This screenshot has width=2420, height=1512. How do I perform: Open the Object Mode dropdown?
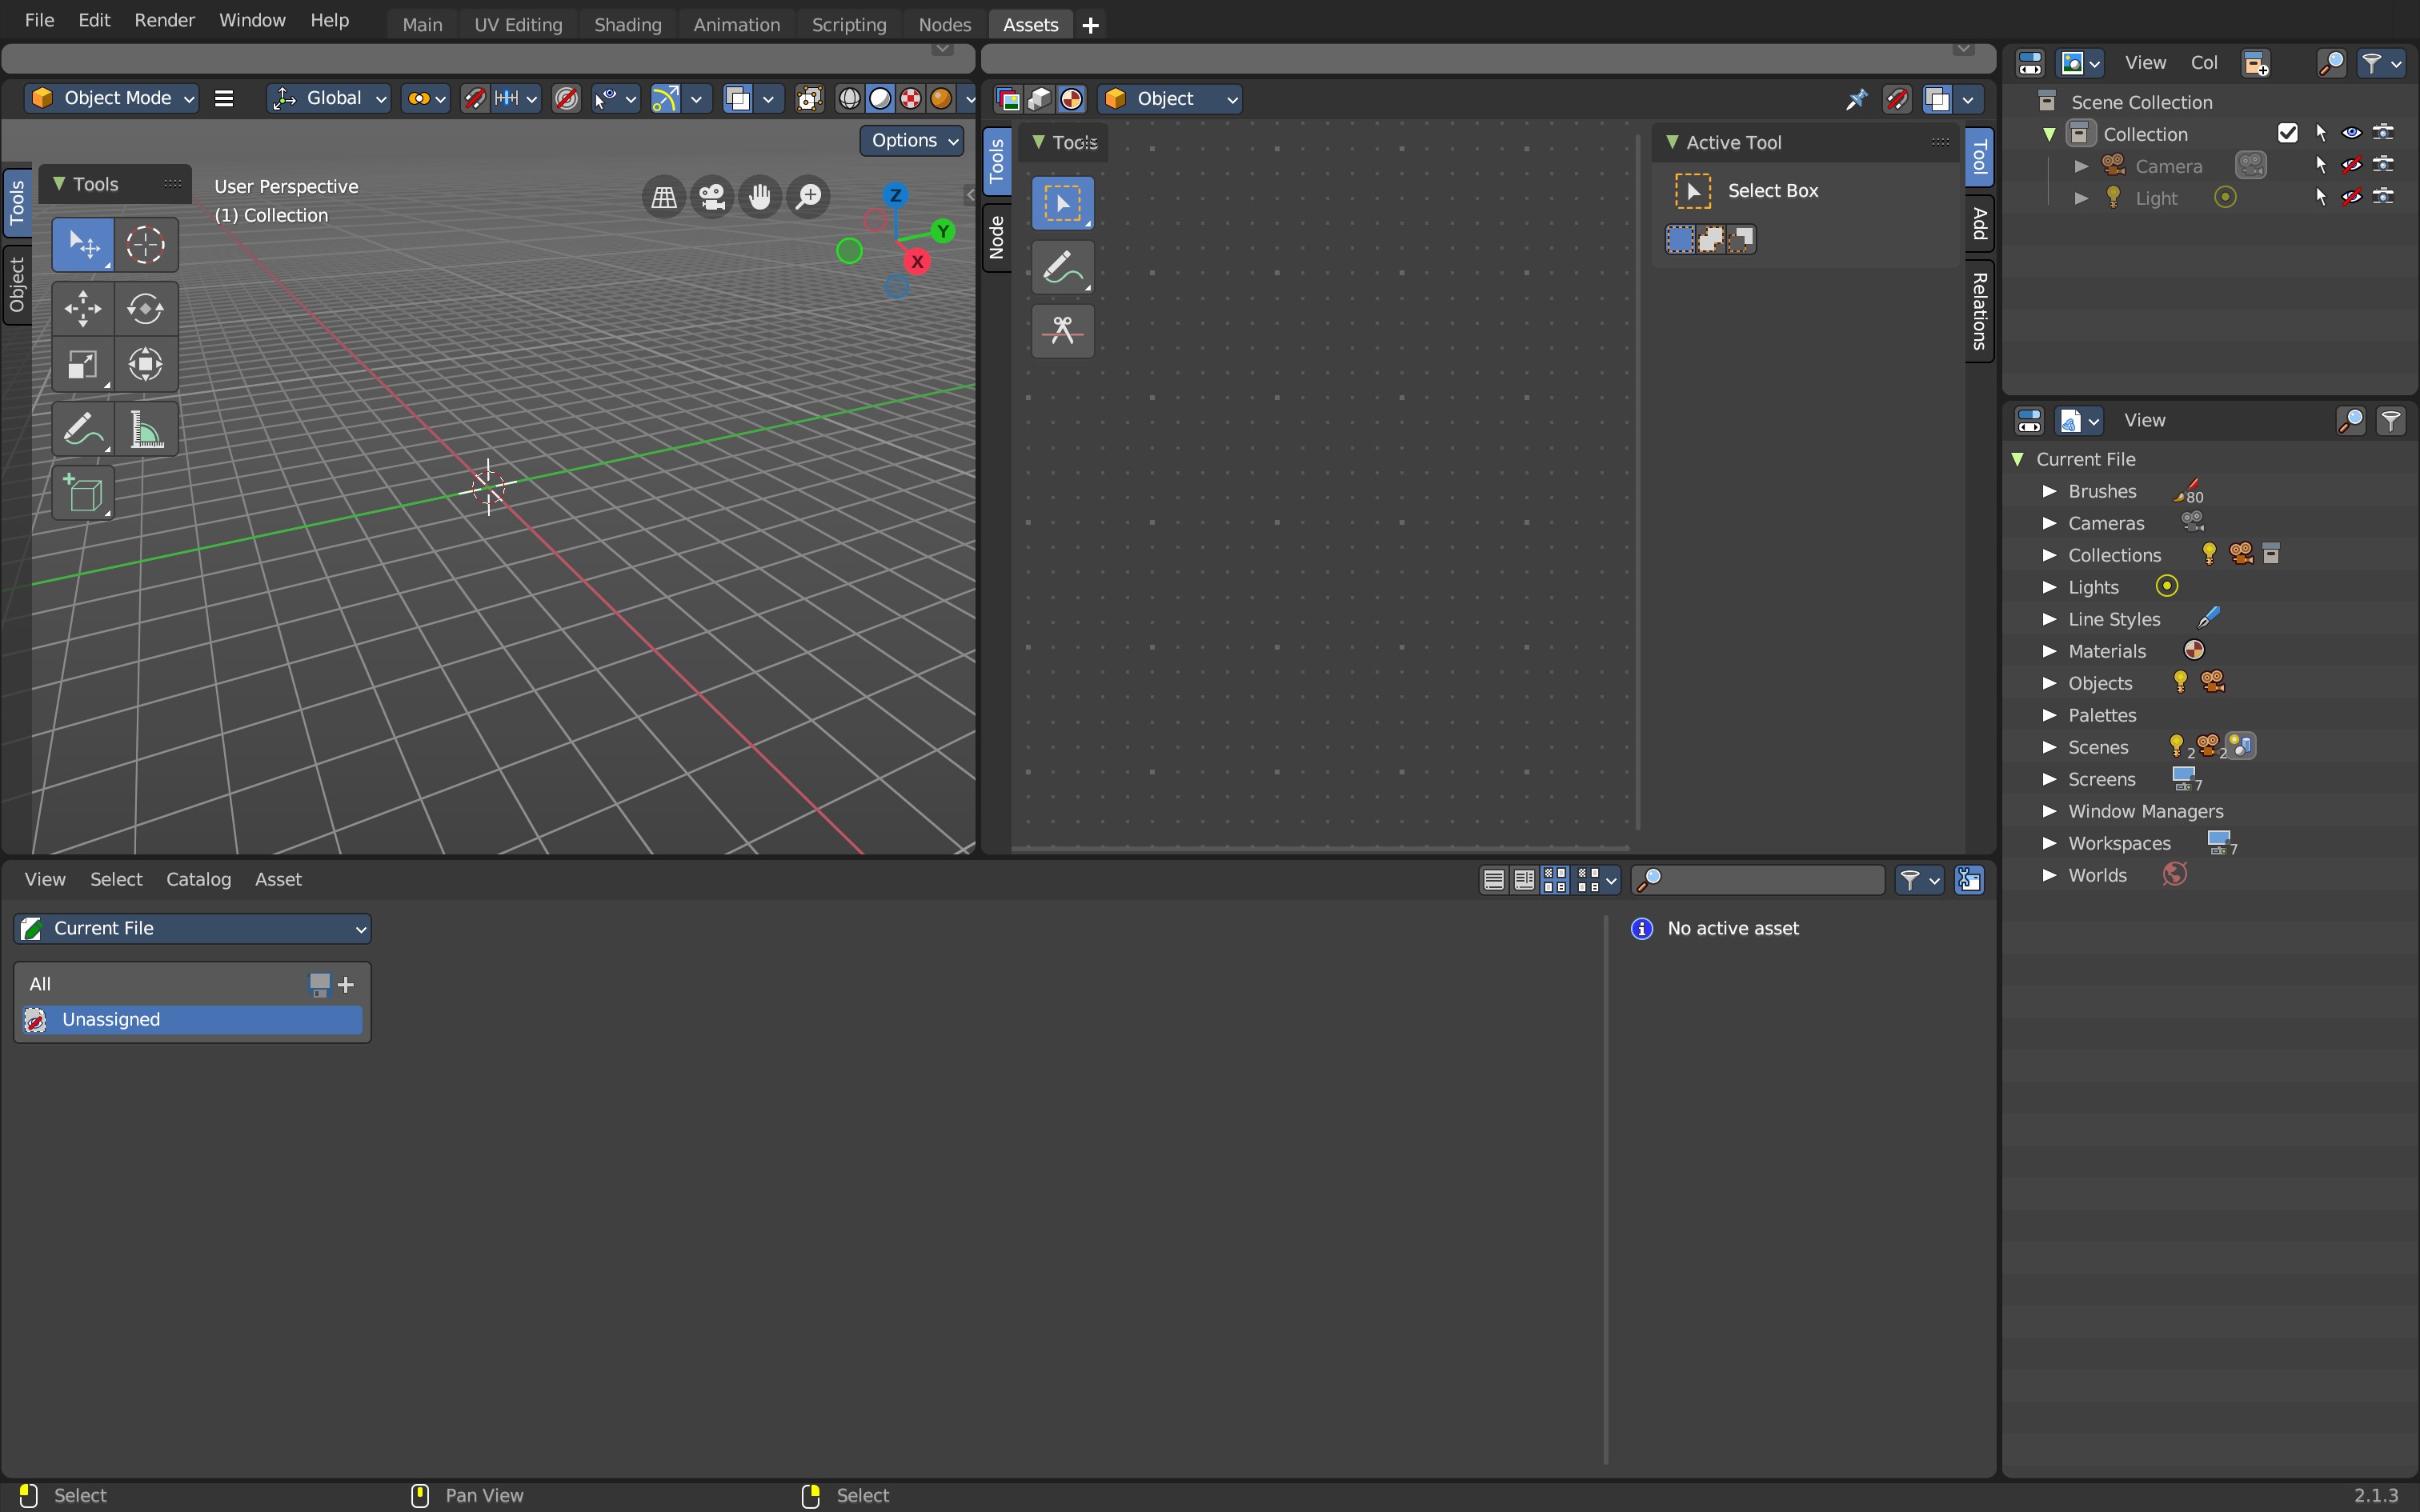point(111,98)
